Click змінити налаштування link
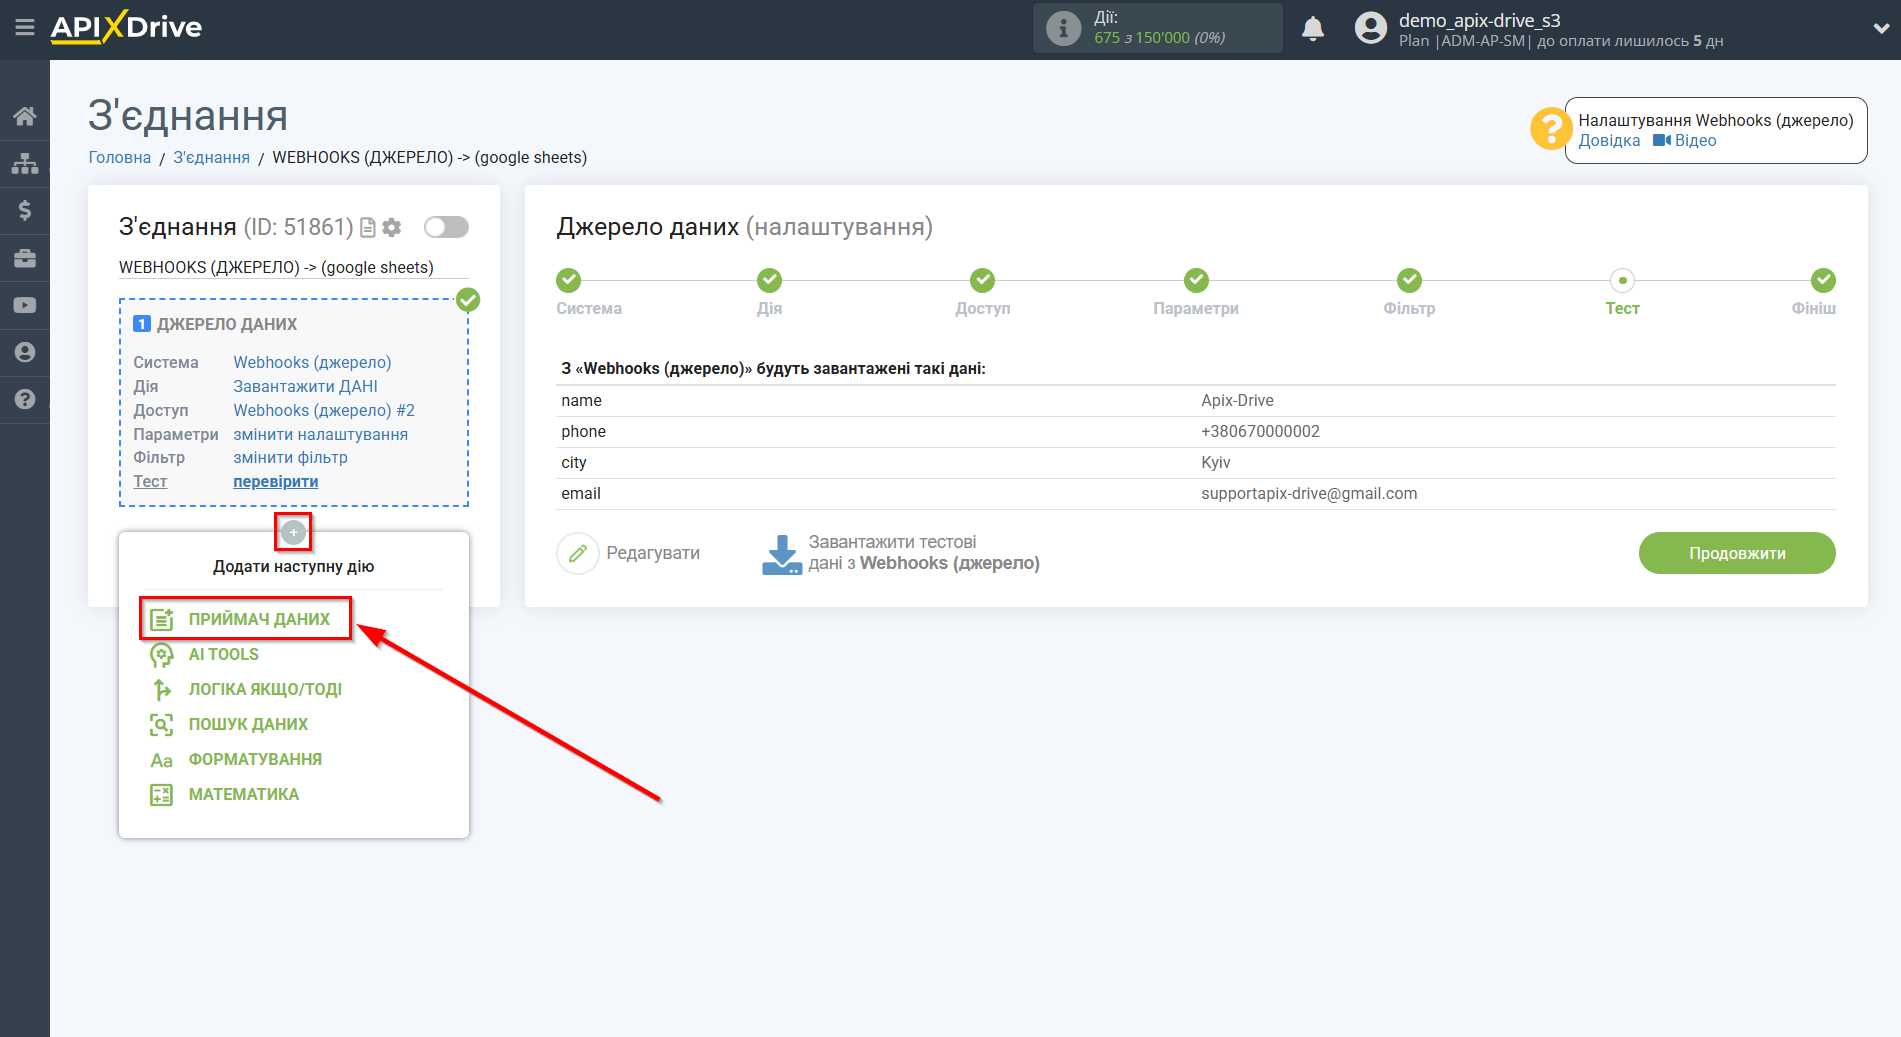 pos(320,434)
